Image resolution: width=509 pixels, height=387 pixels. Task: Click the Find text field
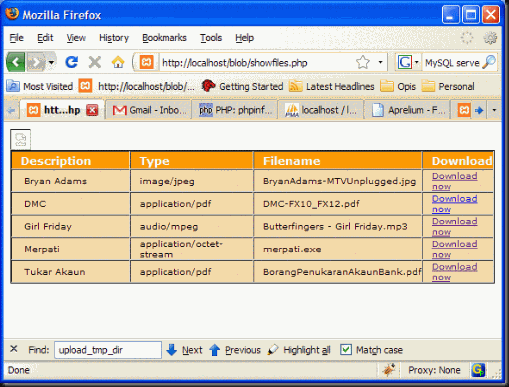pos(108,350)
